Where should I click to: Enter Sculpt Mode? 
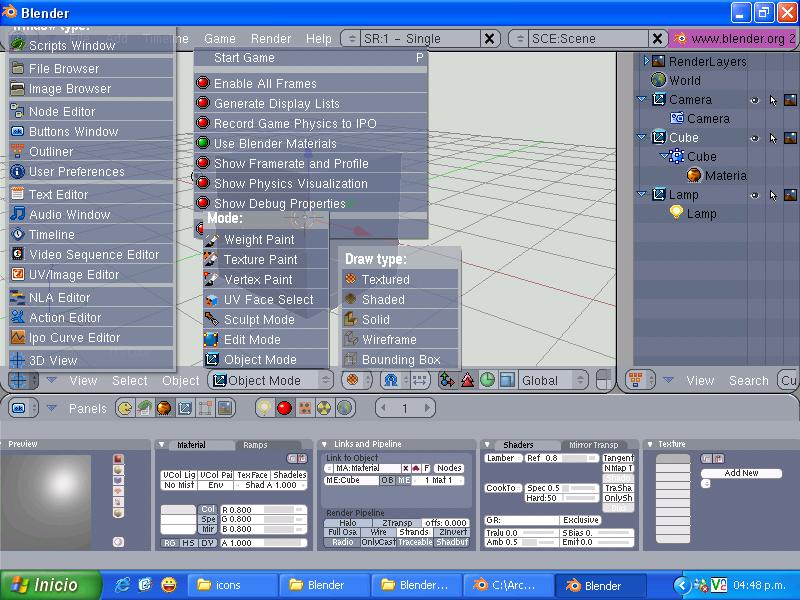point(265,319)
